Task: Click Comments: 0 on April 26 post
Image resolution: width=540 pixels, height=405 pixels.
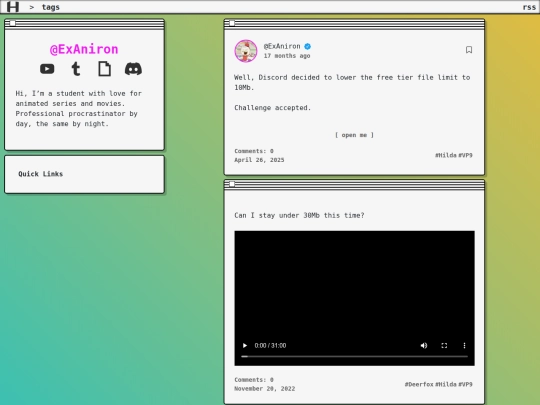Action: click(254, 151)
